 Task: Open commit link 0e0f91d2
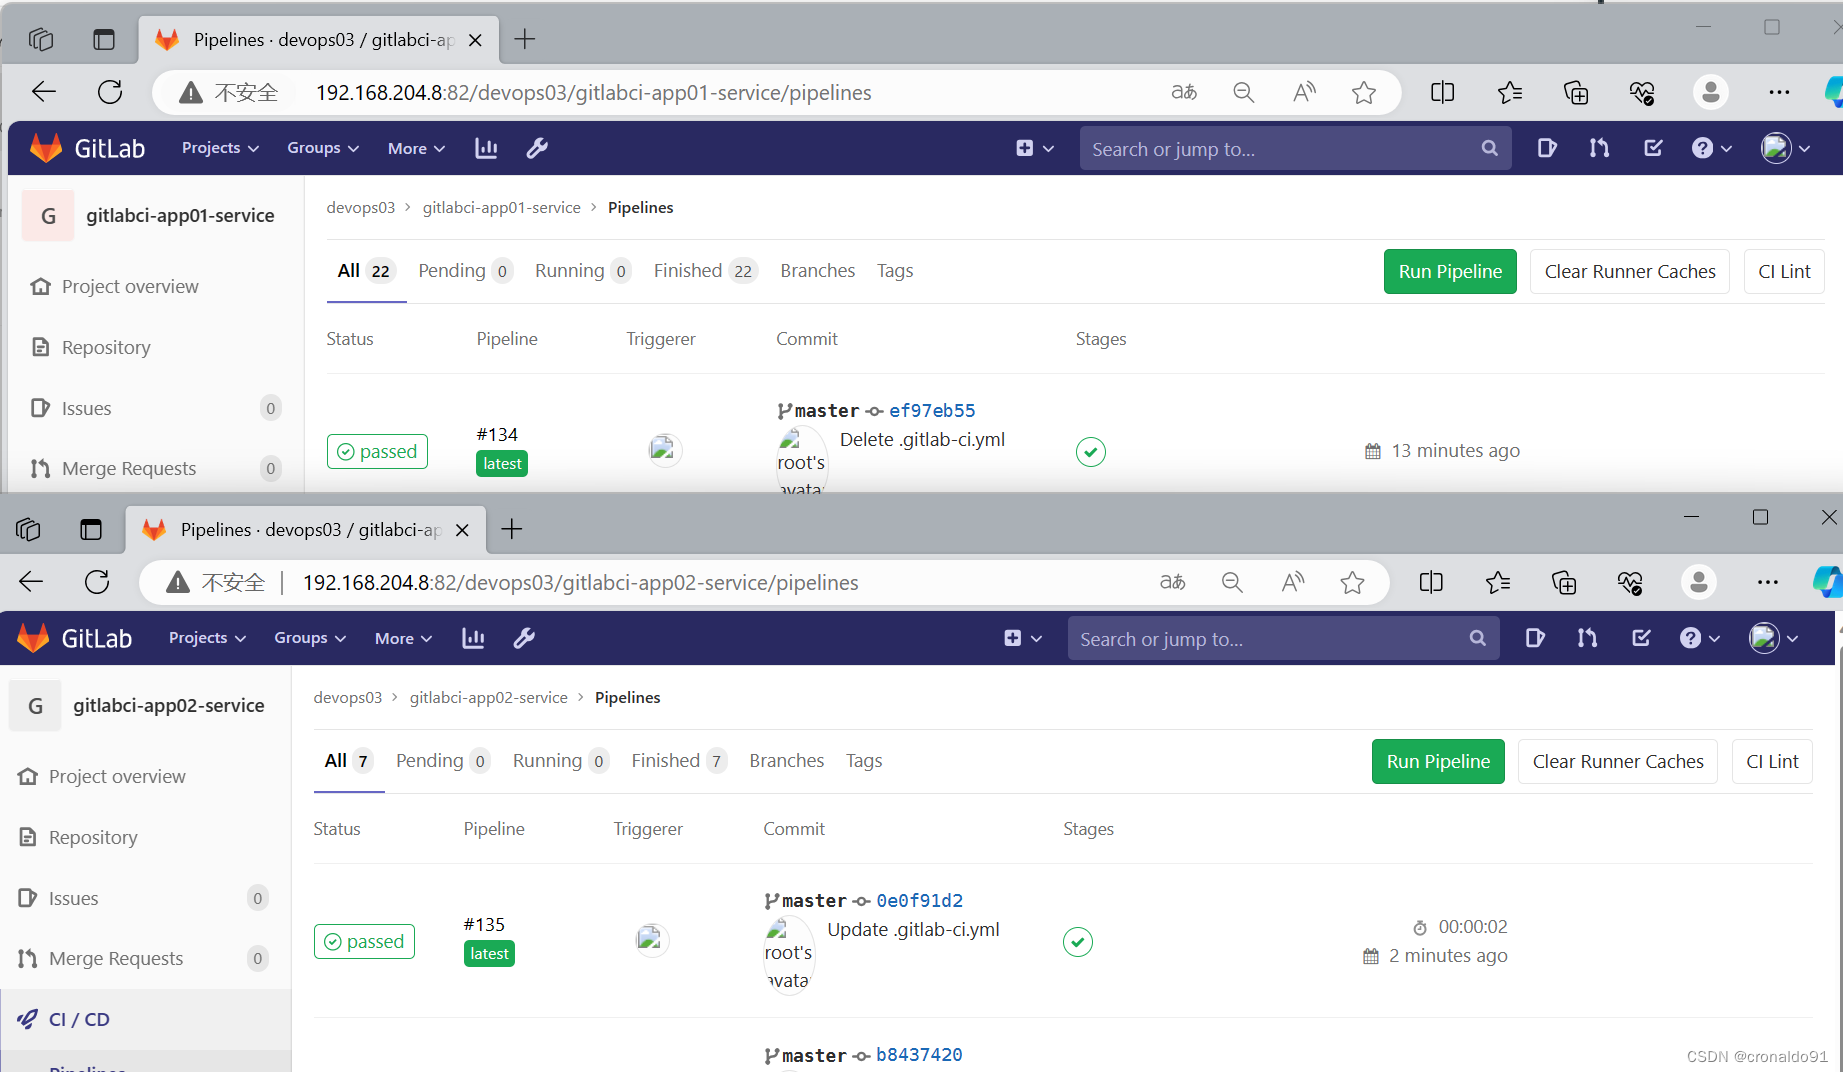coord(920,901)
